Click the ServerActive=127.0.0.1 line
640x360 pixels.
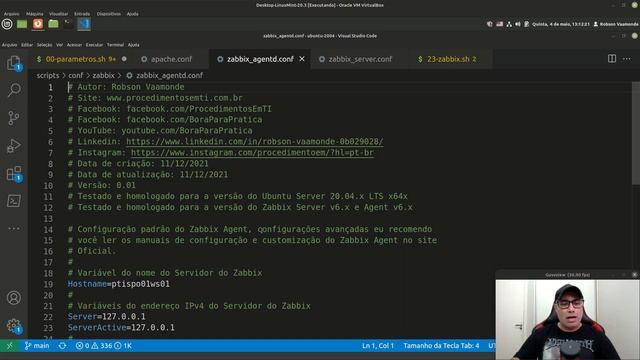(121, 328)
